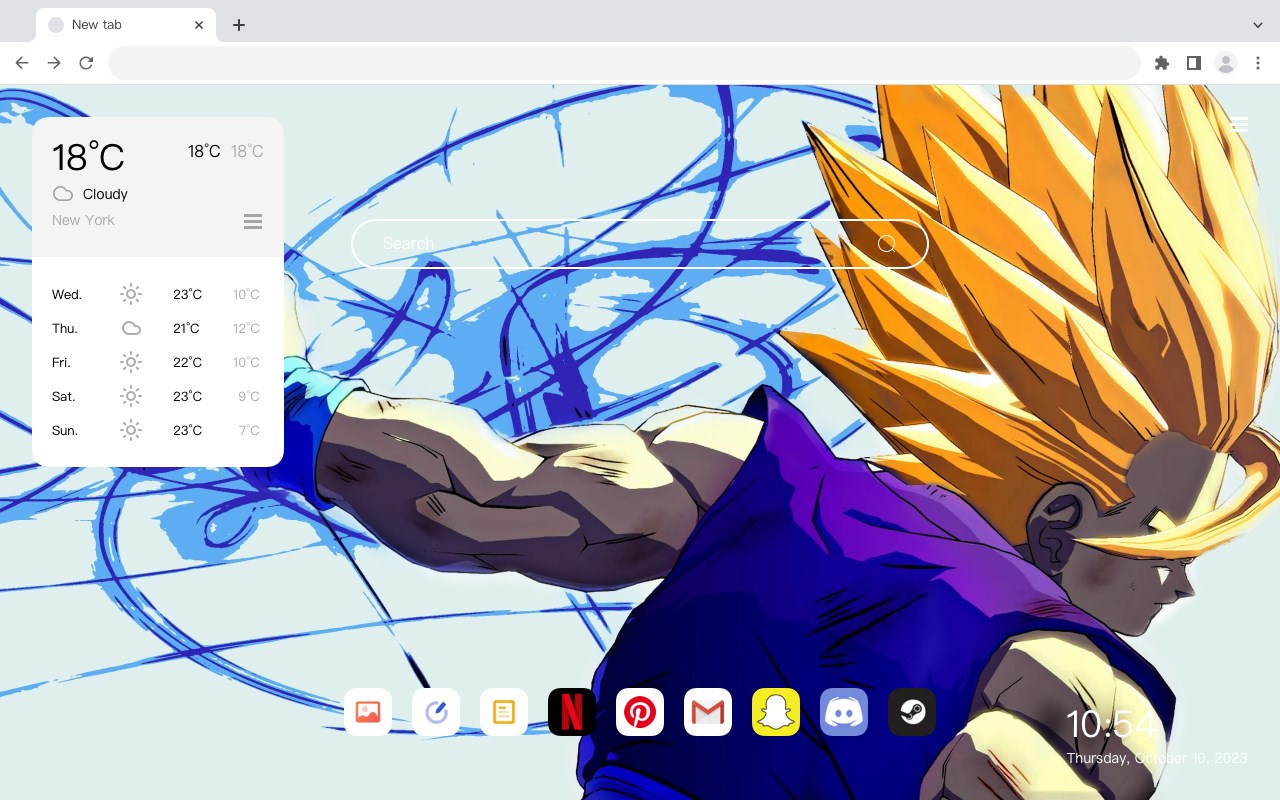Launch Gmail from the dock
The height and width of the screenshot is (800, 1280).
(x=708, y=712)
